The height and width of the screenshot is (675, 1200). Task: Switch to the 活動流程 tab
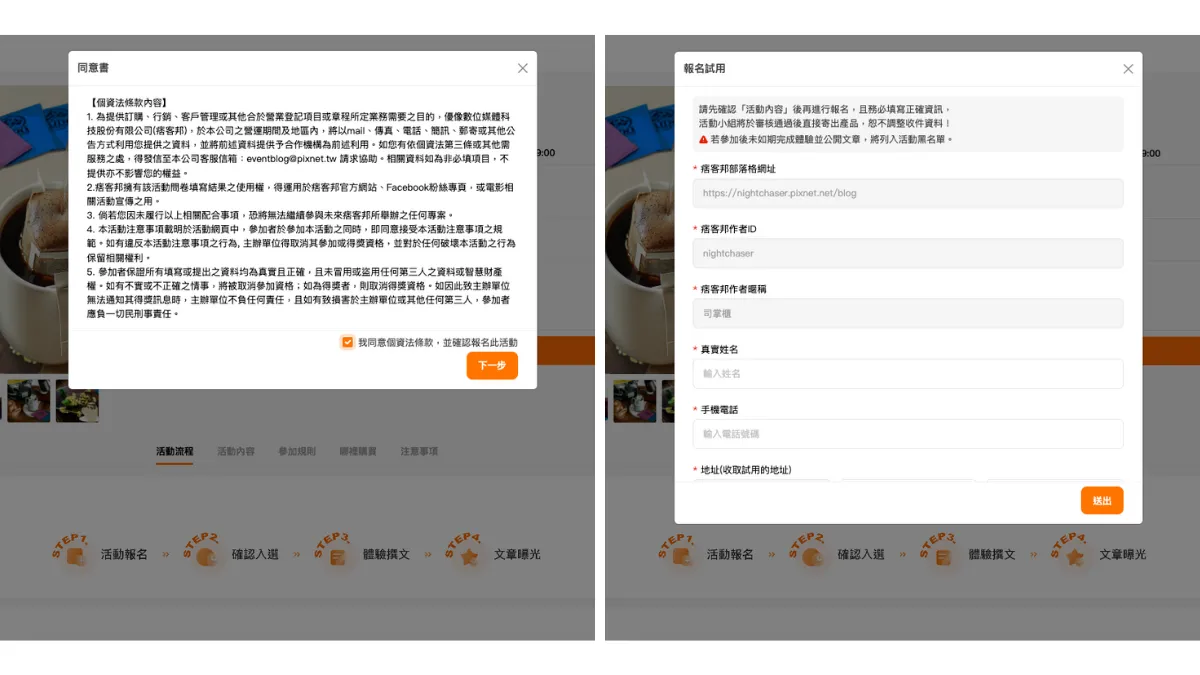175,452
